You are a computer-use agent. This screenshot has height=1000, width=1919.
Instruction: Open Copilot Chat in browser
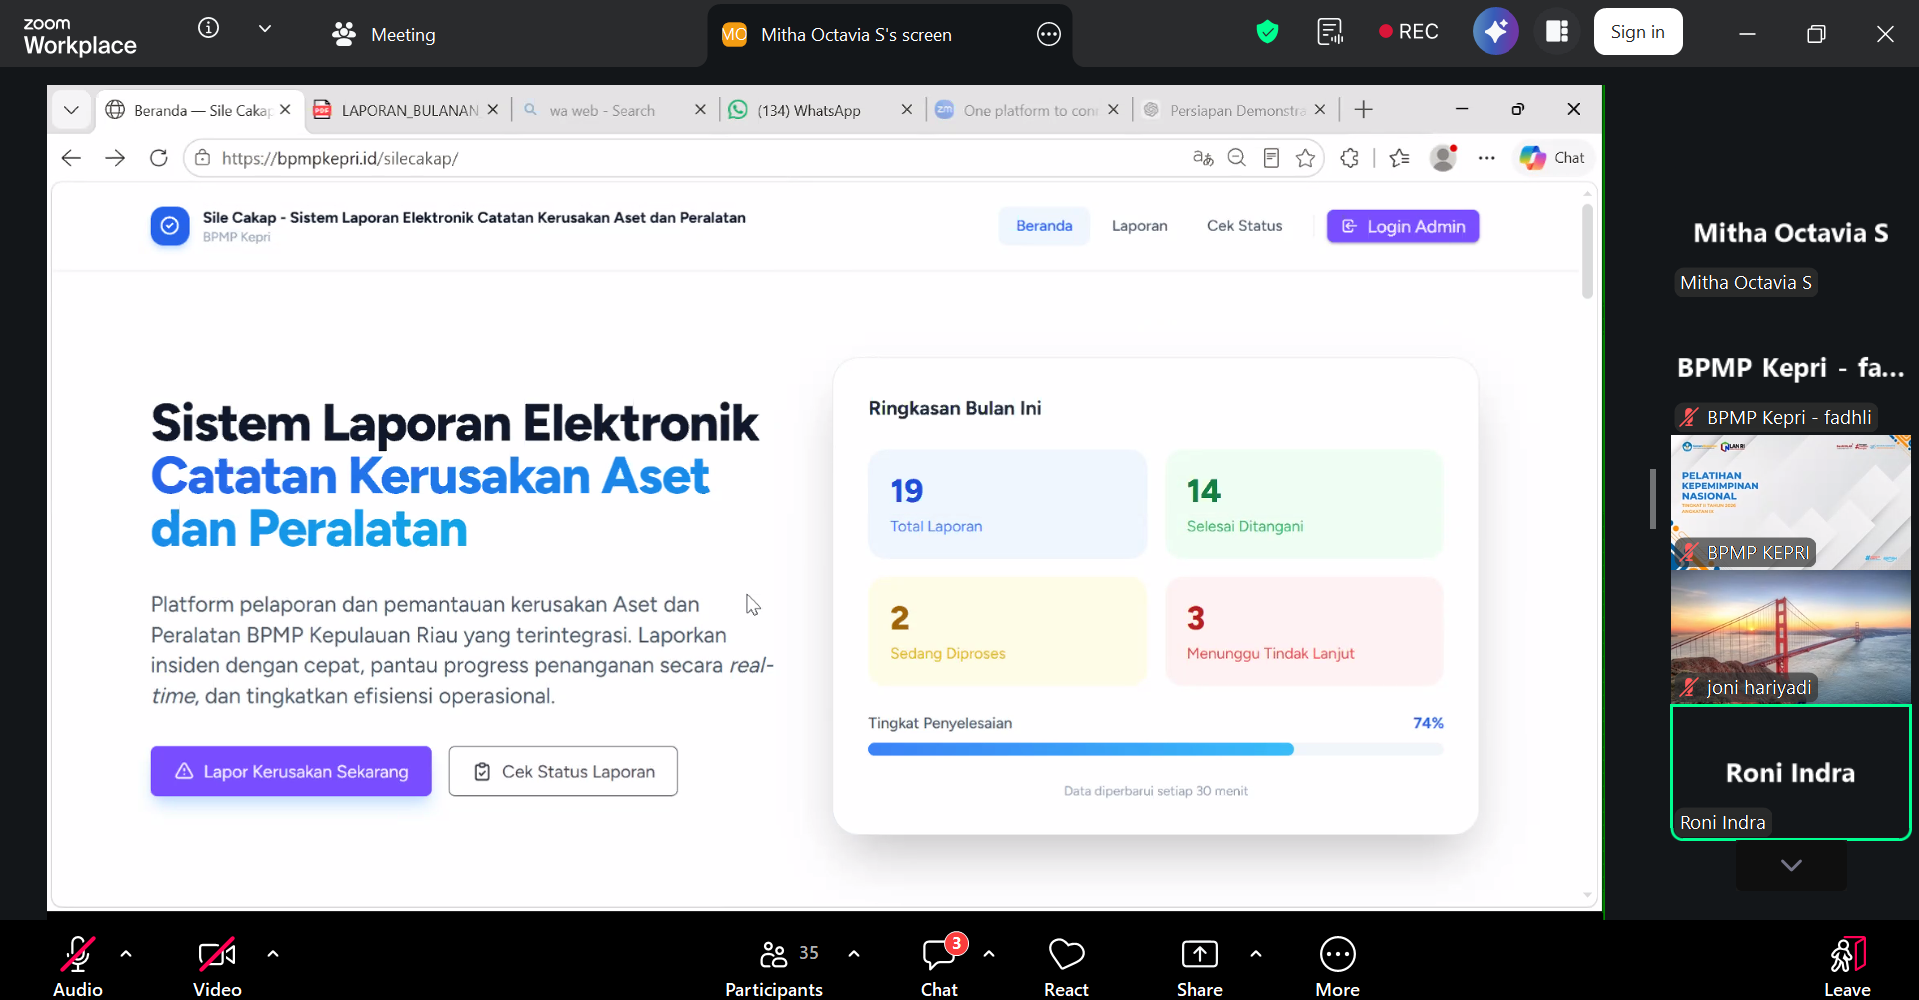[1552, 158]
